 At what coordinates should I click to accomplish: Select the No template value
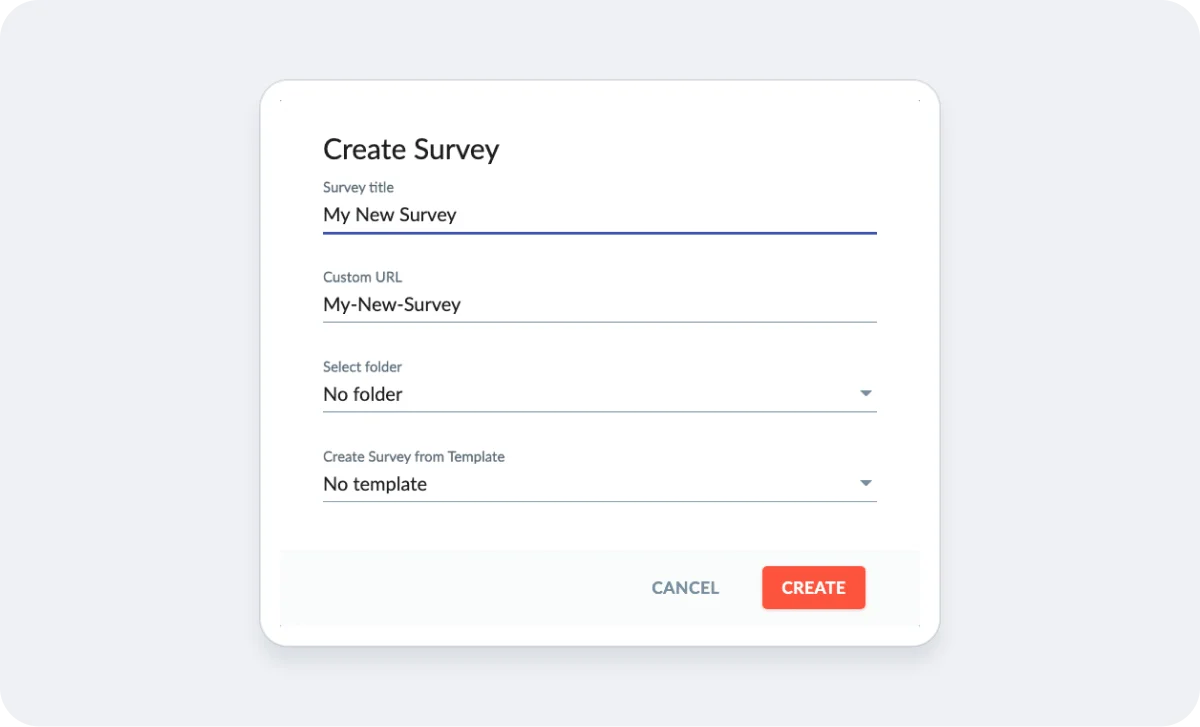pyautogui.click(x=375, y=484)
